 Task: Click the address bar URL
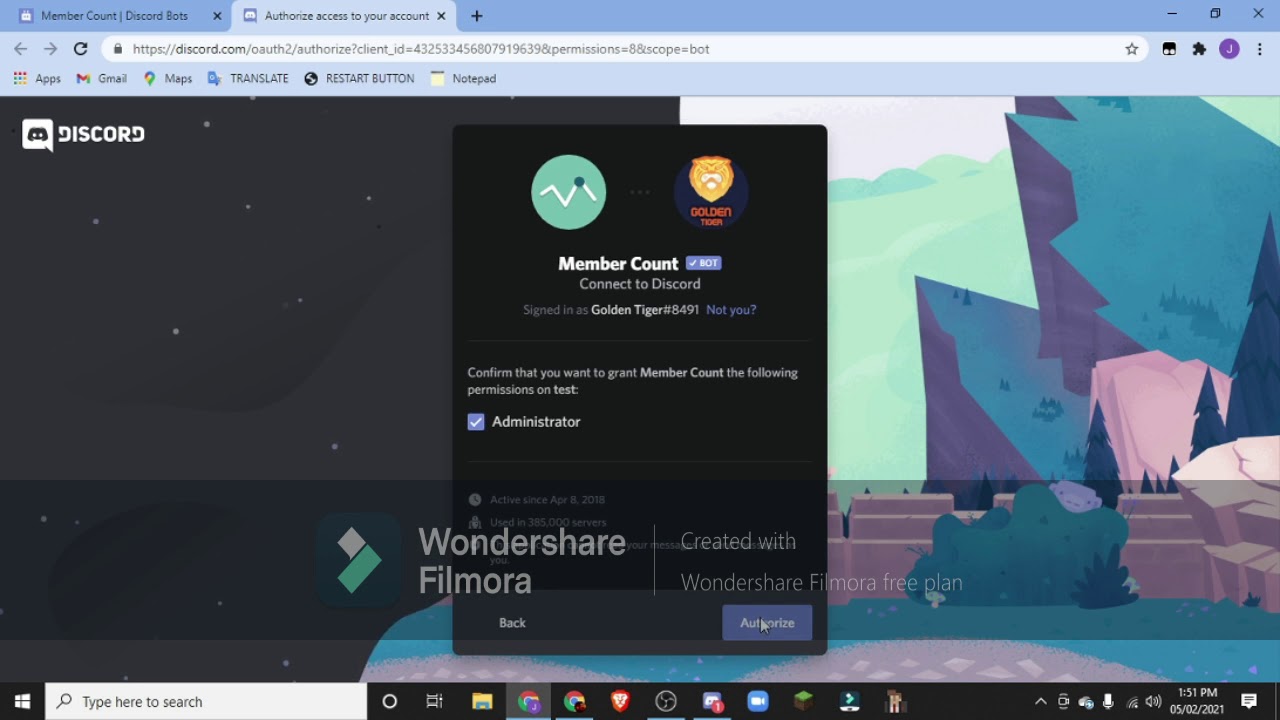(421, 49)
